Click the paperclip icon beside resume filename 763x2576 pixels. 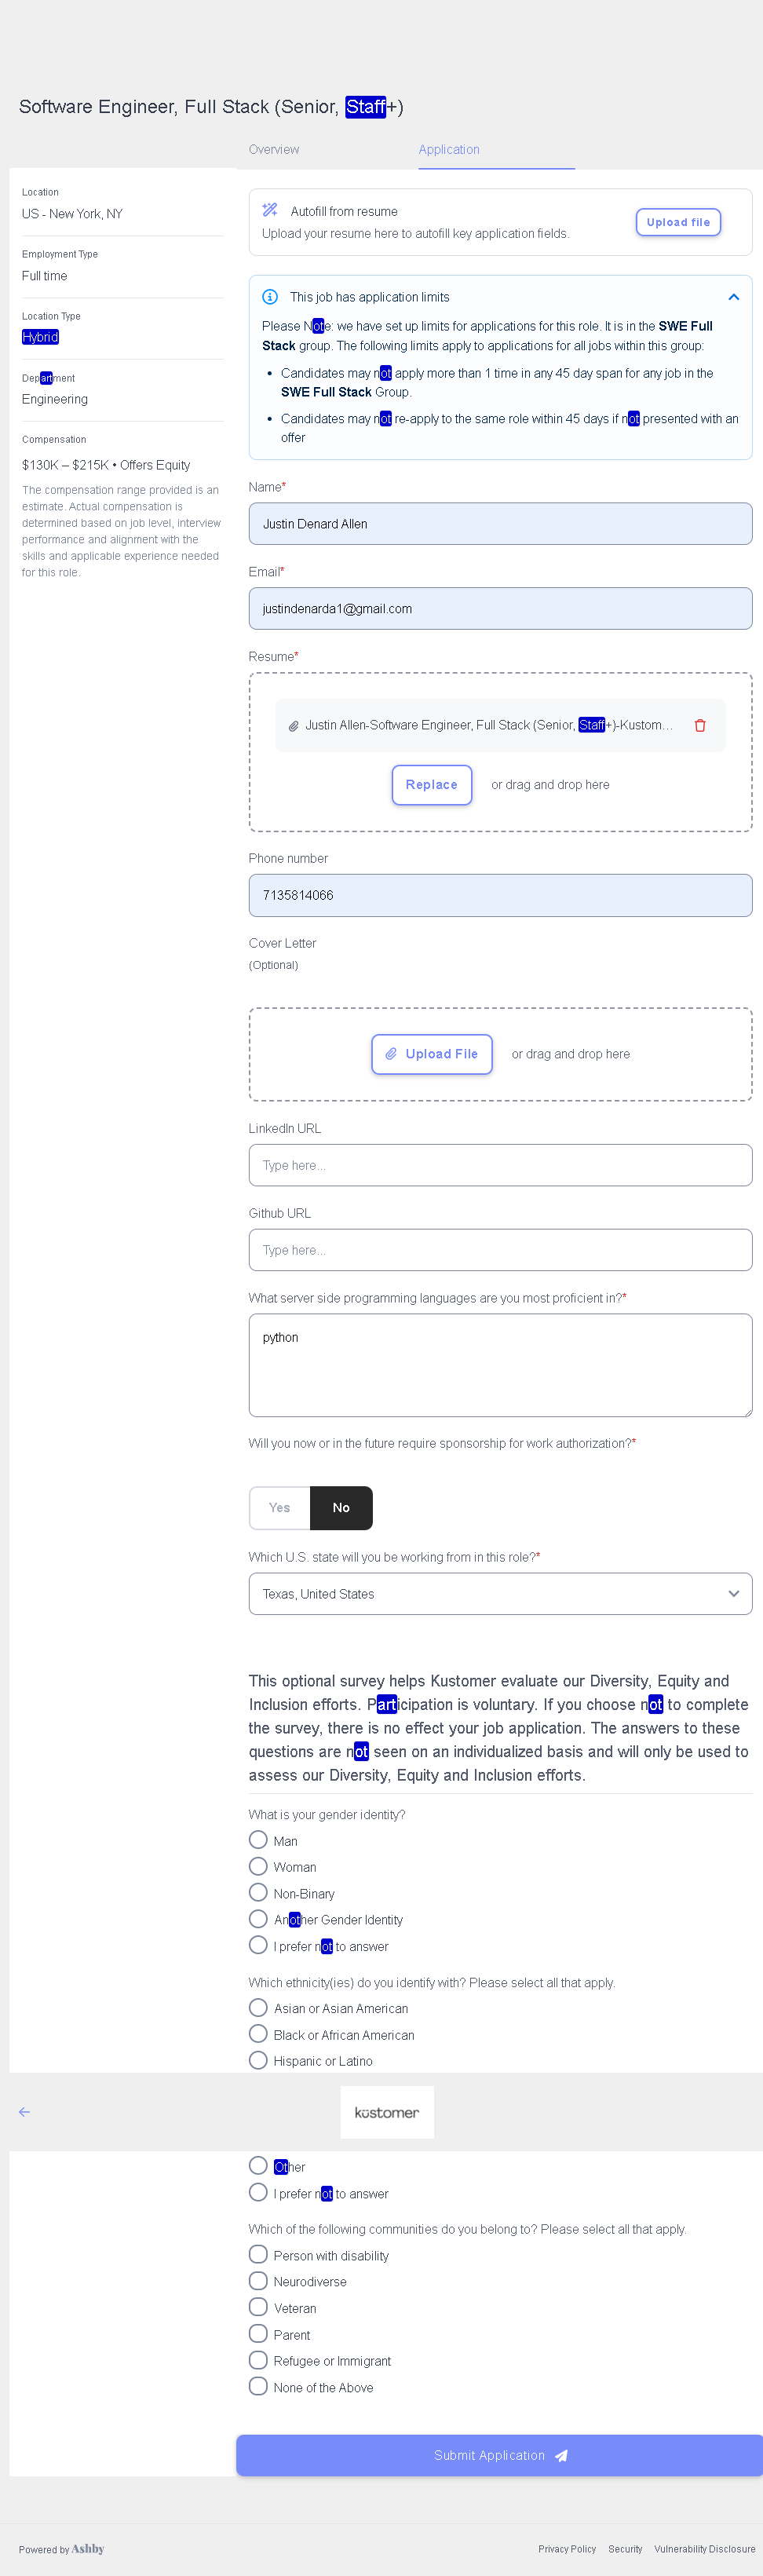point(293,726)
